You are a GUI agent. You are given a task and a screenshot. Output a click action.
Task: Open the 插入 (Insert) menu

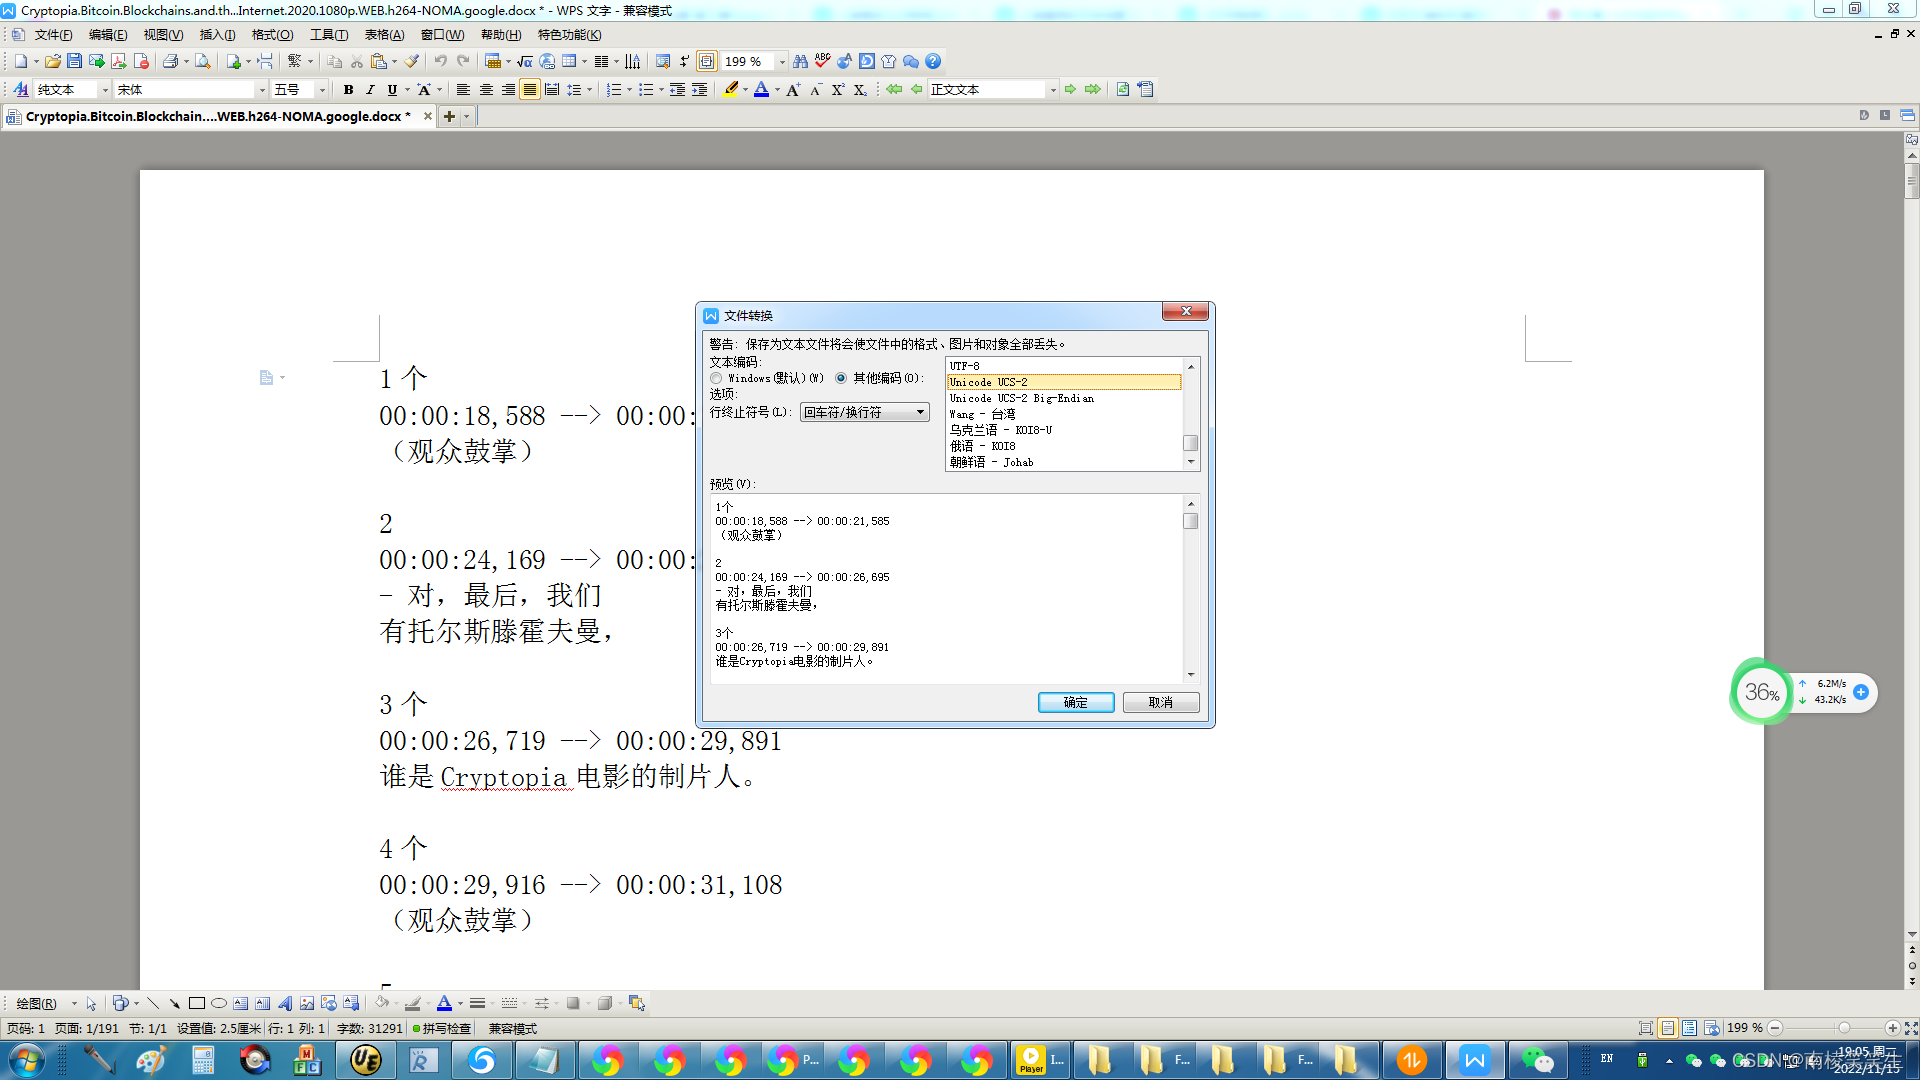(217, 34)
